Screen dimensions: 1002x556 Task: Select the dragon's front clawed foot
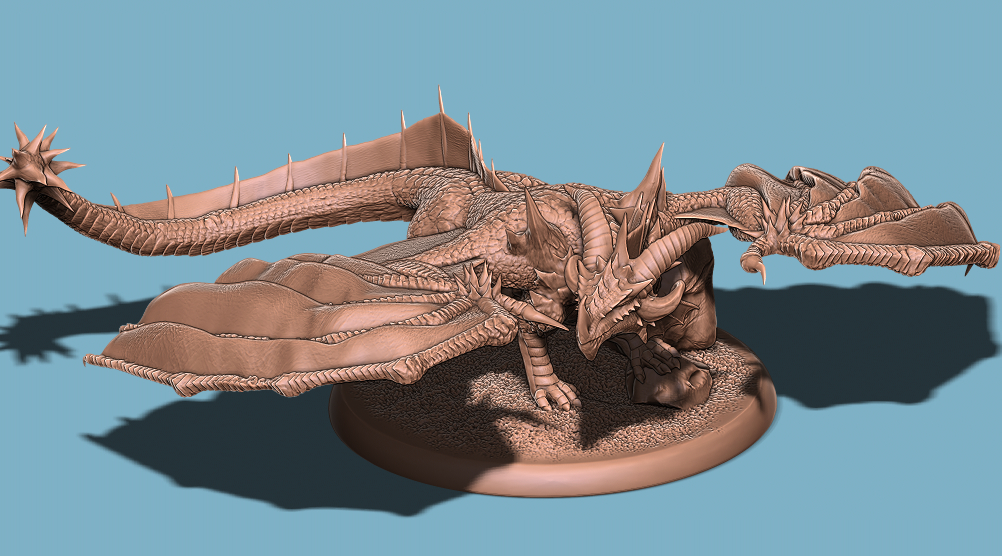(x=553, y=393)
